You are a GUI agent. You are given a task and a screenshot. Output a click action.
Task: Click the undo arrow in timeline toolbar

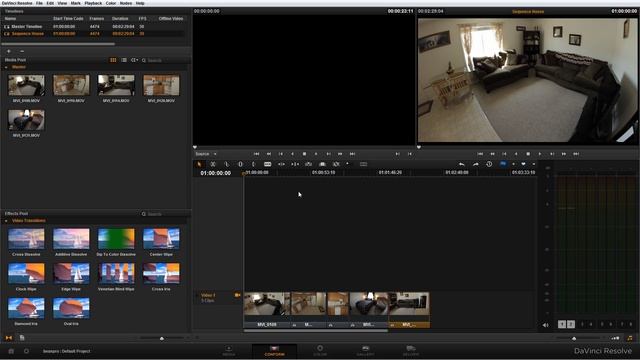tap(462, 164)
